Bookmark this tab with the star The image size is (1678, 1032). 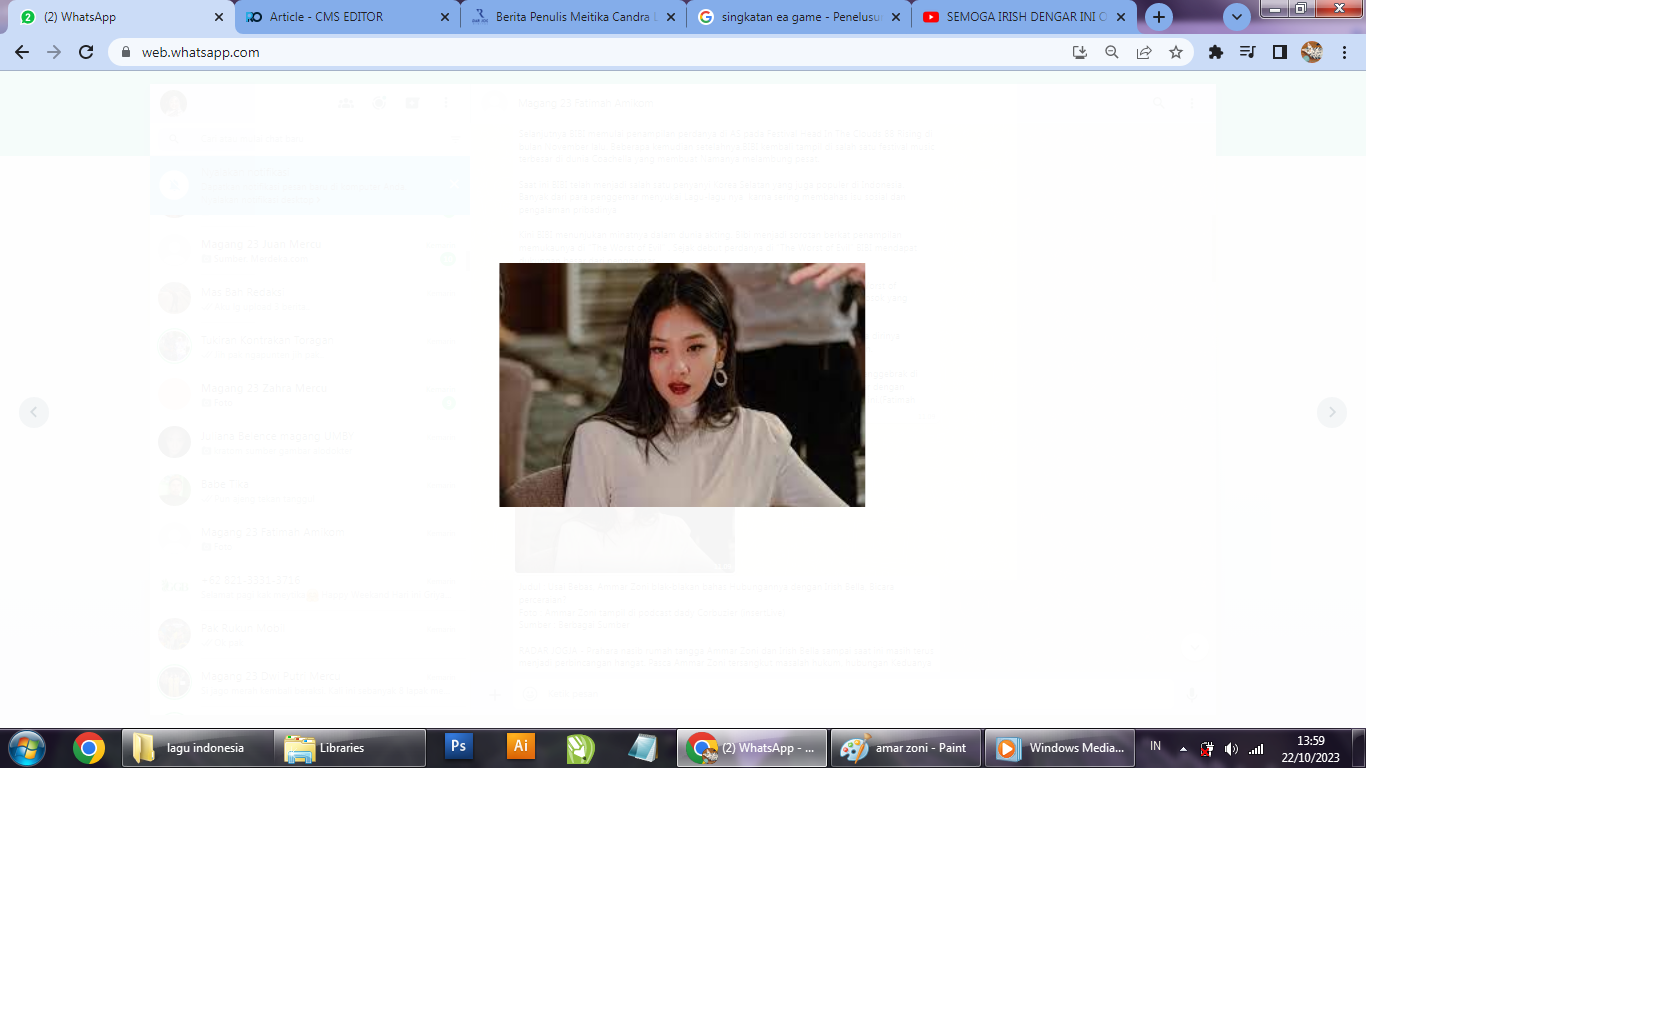[x=1176, y=52]
